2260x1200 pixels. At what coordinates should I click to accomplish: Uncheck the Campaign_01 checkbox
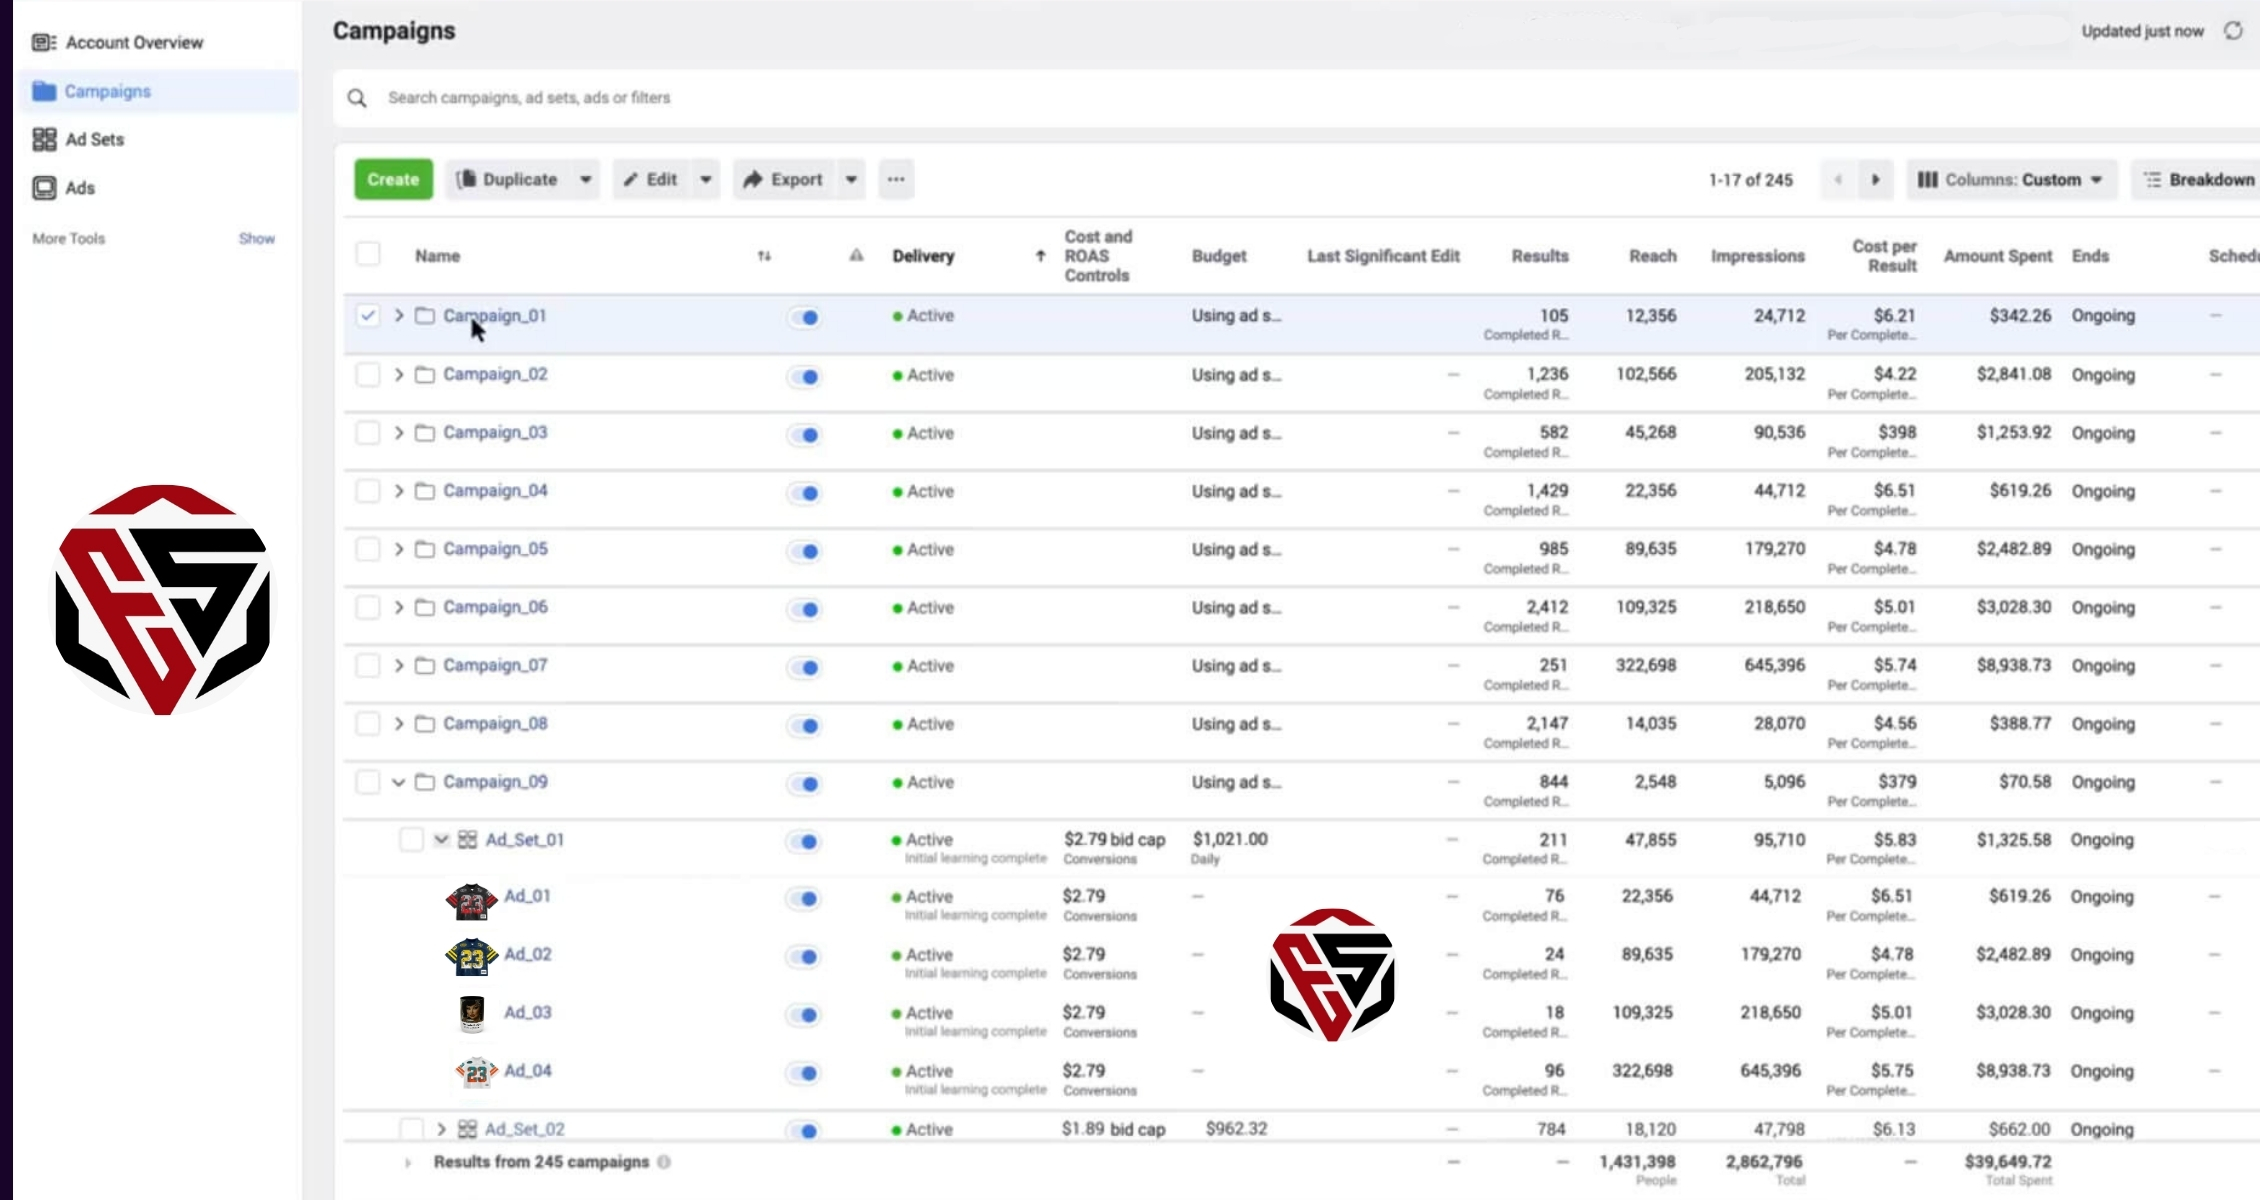click(368, 316)
